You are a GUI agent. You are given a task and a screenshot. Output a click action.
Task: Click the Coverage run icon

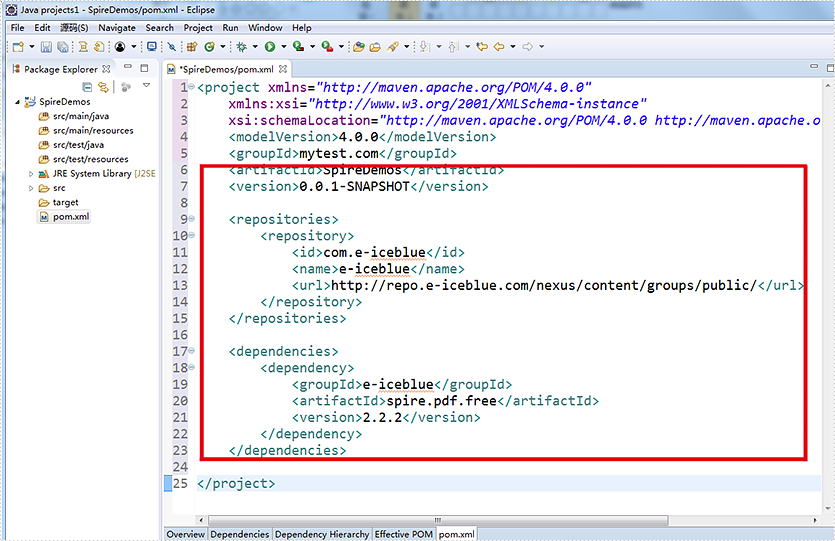tap(299, 47)
